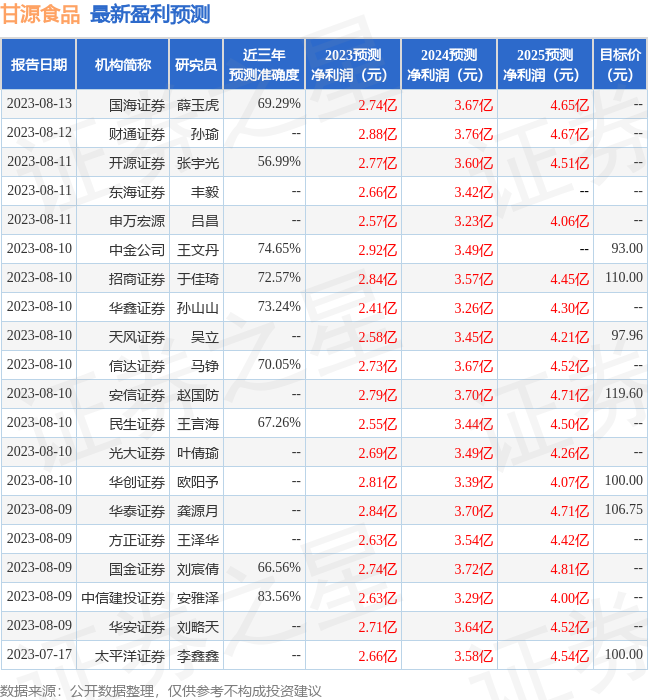Click researcher name 王文丹
648x700 pixels.
[x=198, y=250]
